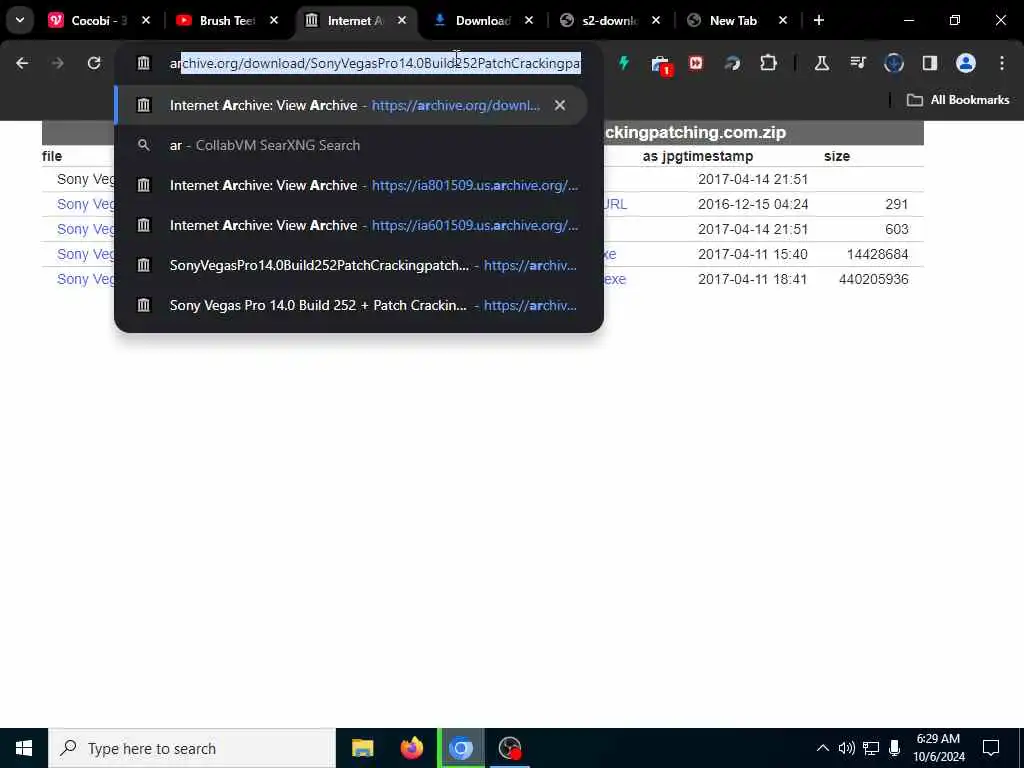The height and width of the screenshot is (768, 1024).
Task: Click the microphone tray icon
Action: [x=895, y=748]
